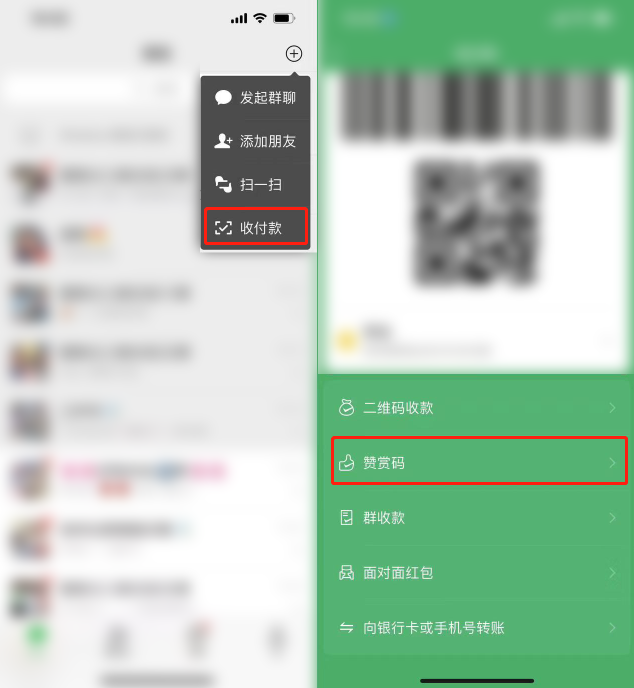Tap the plus icon at top right
634x688 pixels.
294,54
